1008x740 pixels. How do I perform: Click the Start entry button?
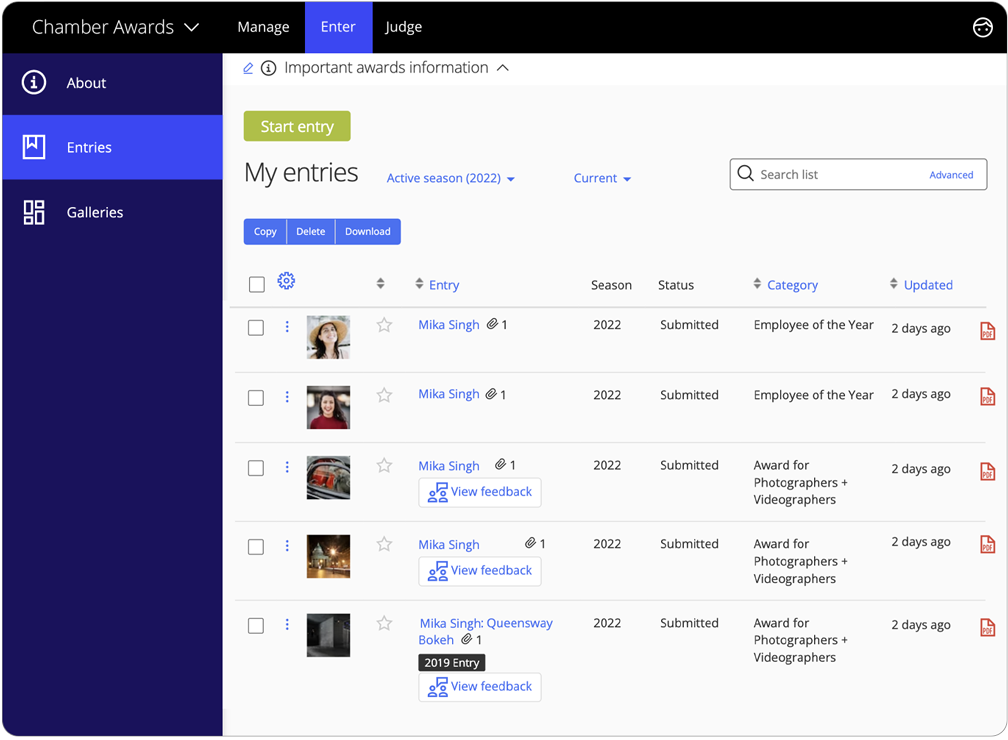(x=296, y=126)
